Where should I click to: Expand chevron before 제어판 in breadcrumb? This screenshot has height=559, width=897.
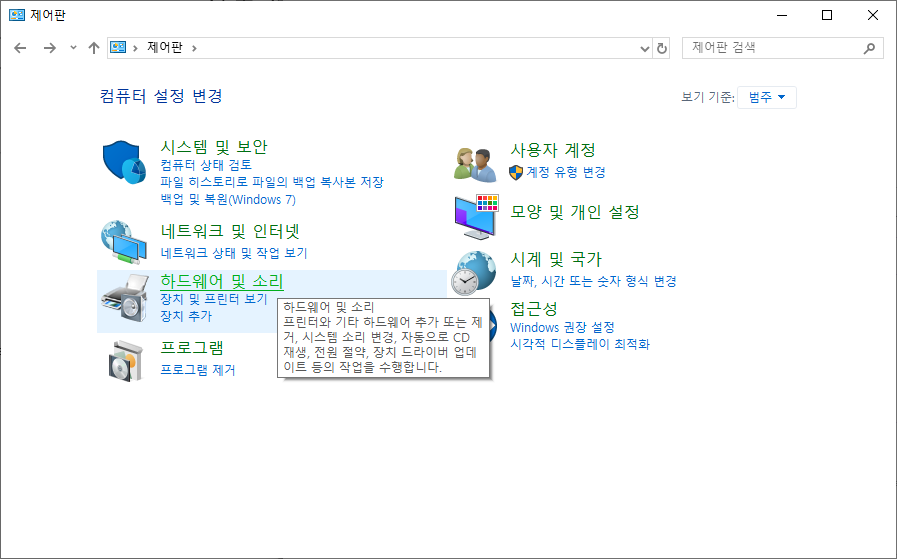(136, 48)
